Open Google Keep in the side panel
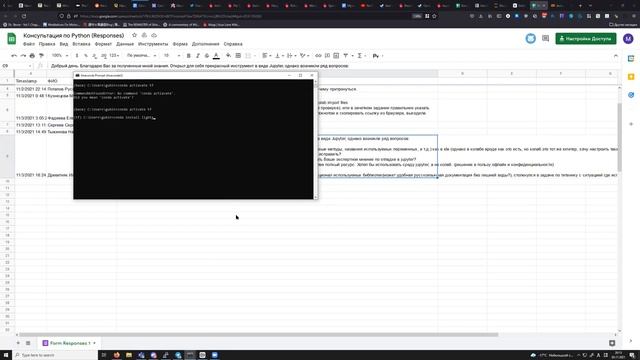This screenshot has height=360, width=640. click(631, 77)
